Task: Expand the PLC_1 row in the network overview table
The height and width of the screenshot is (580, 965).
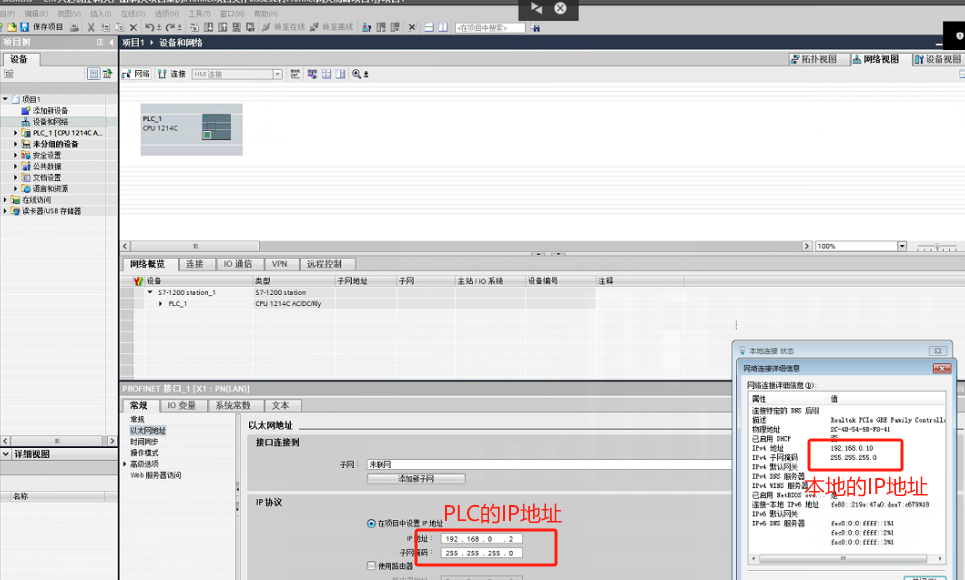Action: pyautogui.click(x=161, y=304)
